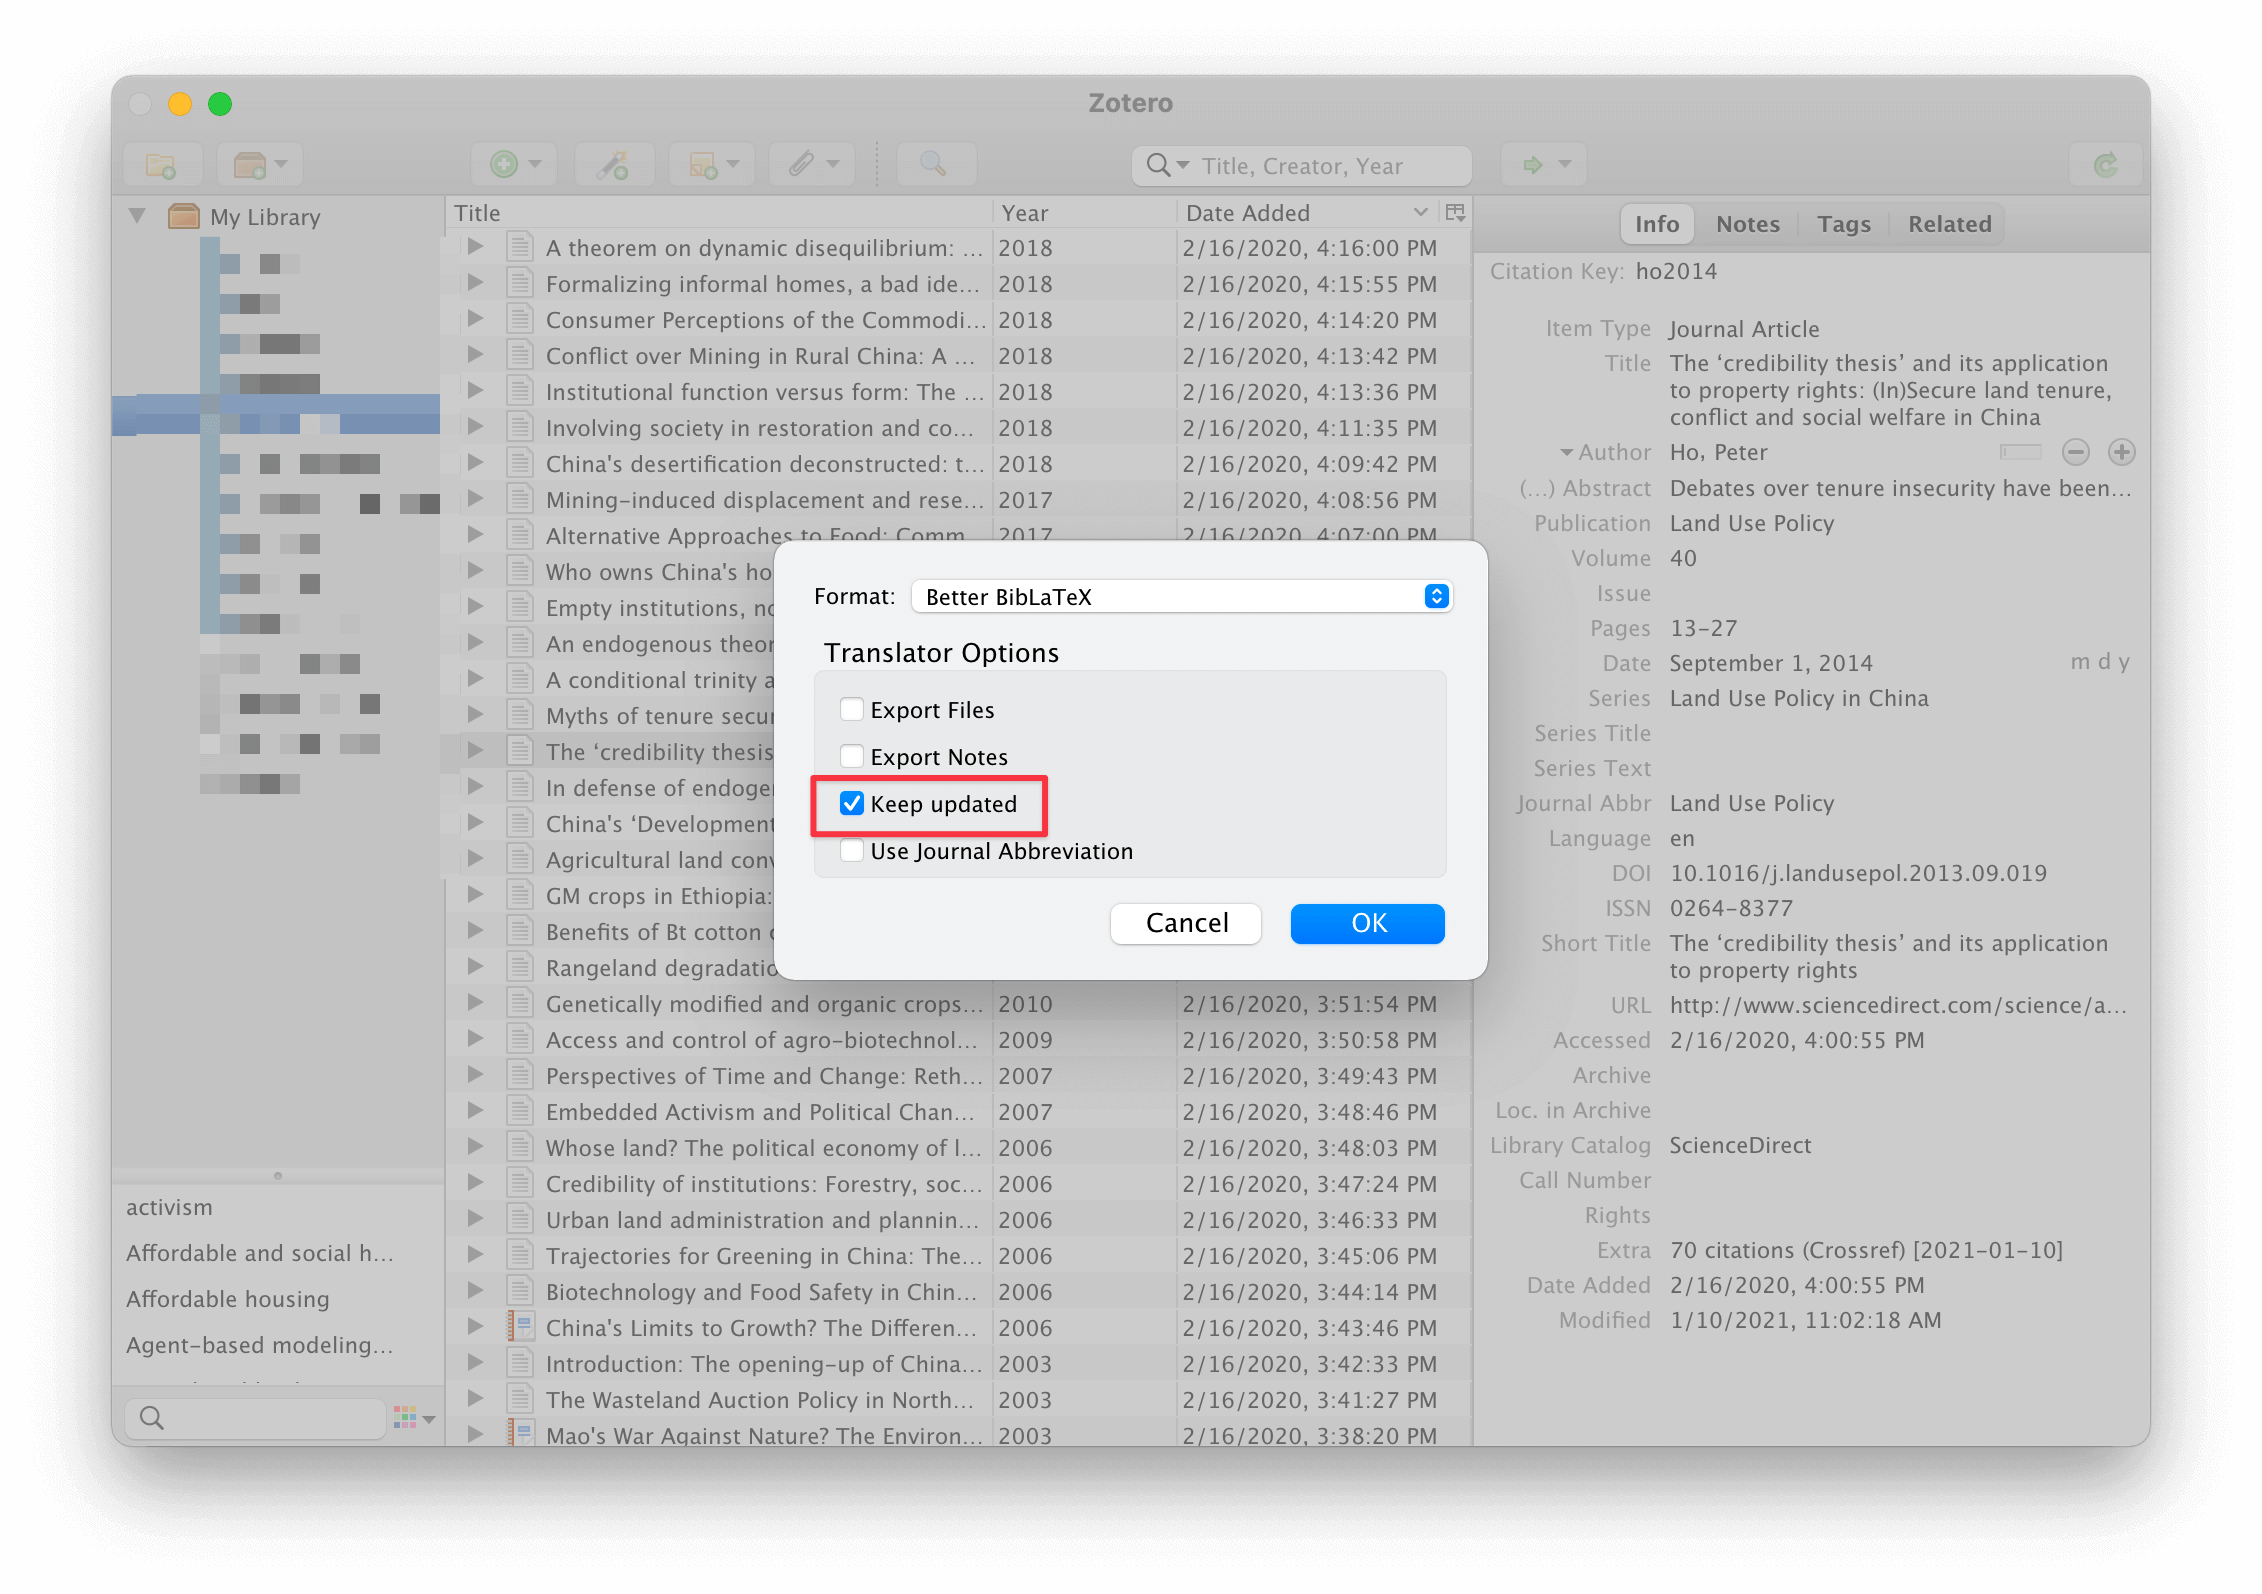Click Cancel in the export dialog
2262x1594 pixels.
1186,923
